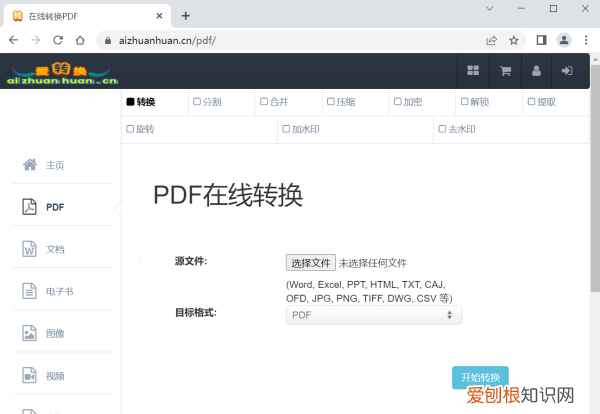This screenshot has width=600, height=414.
Task: Click the 电子书 sidebar label
Action: (x=60, y=292)
